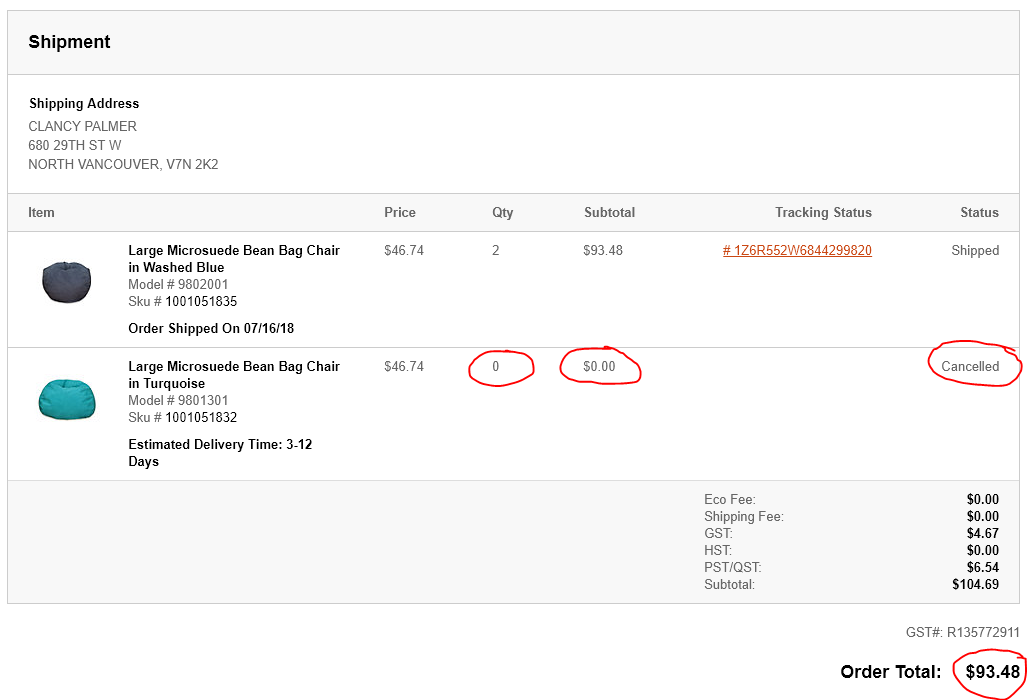Click the Qty column header
The image size is (1032, 700).
click(502, 212)
